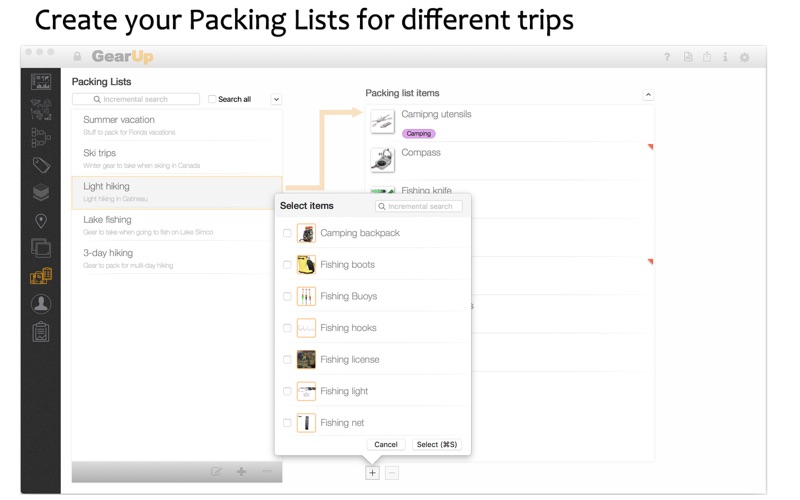Check the Fishing license checkbox

[287, 360]
